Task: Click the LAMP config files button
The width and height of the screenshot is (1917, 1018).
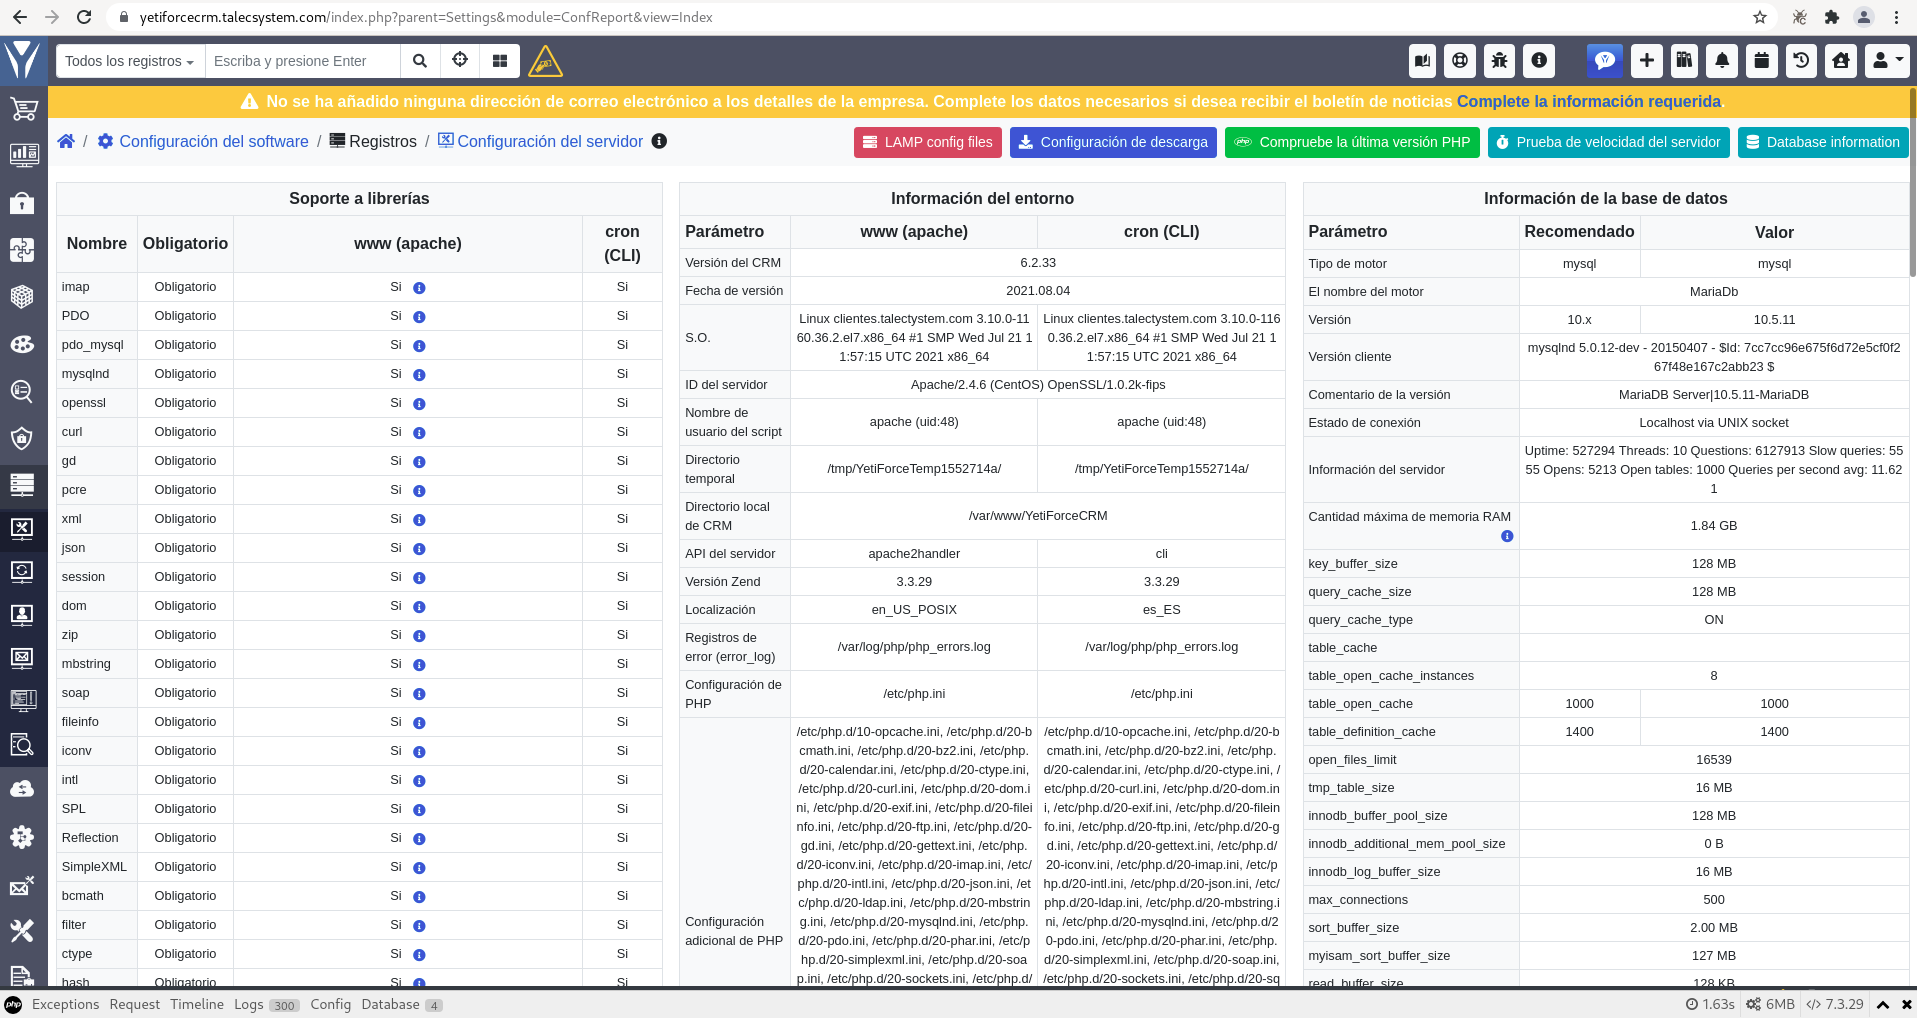Action: (928, 142)
